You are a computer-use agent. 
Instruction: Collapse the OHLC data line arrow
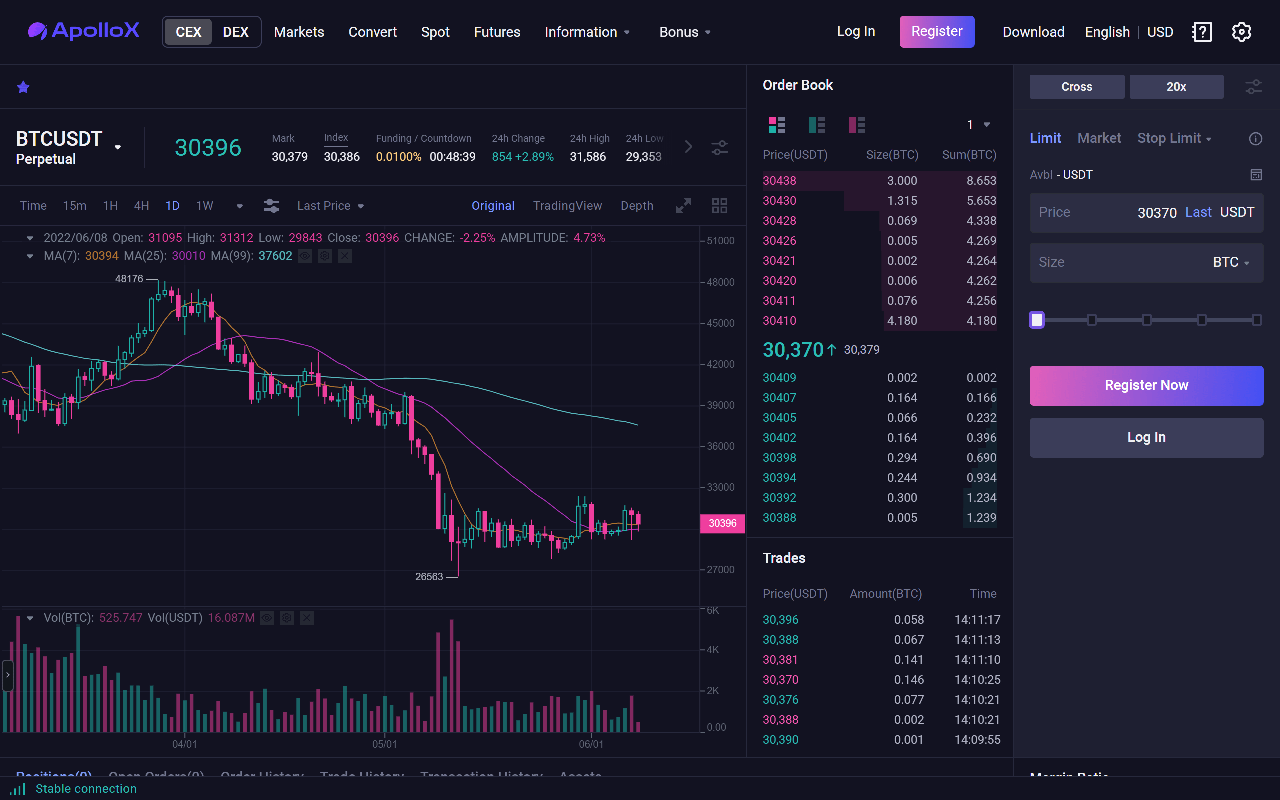[x=30, y=238]
